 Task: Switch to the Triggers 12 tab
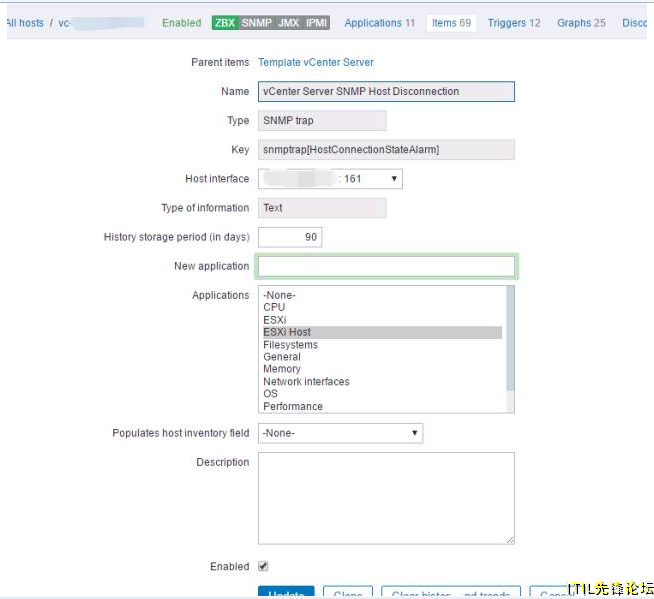(x=514, y=23)
